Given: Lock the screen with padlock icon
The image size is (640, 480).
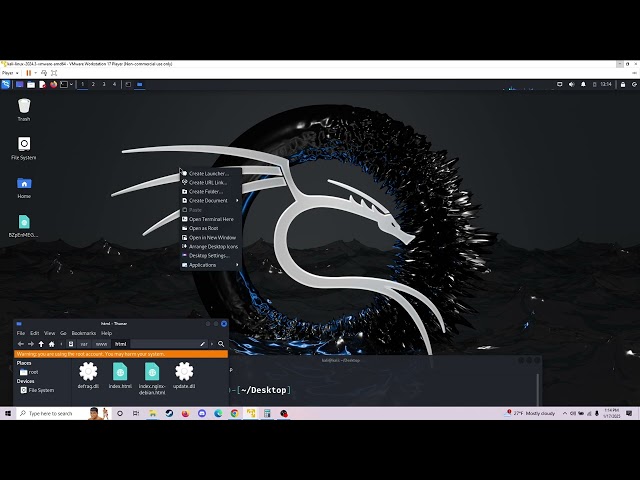Looking at the screenshot, I should [x=623, y=84].
